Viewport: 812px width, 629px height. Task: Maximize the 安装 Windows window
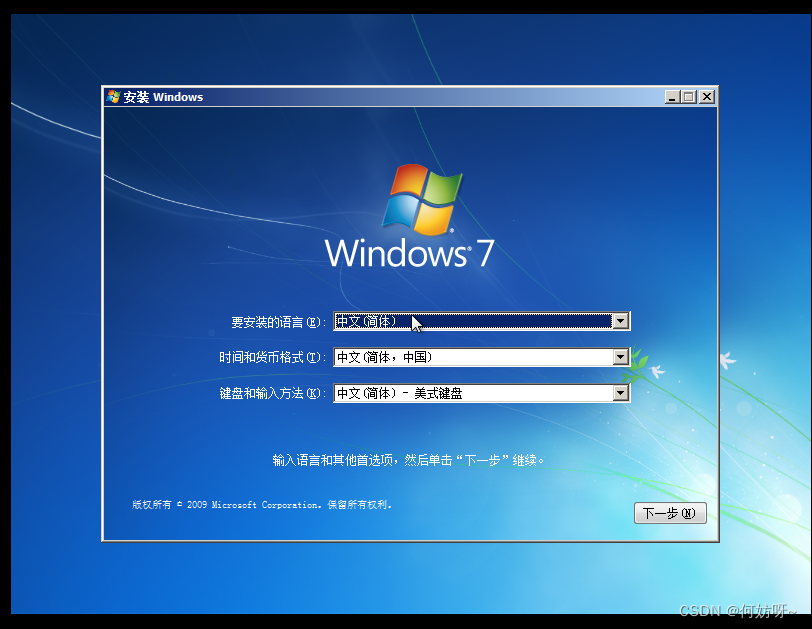pos(689,97)
